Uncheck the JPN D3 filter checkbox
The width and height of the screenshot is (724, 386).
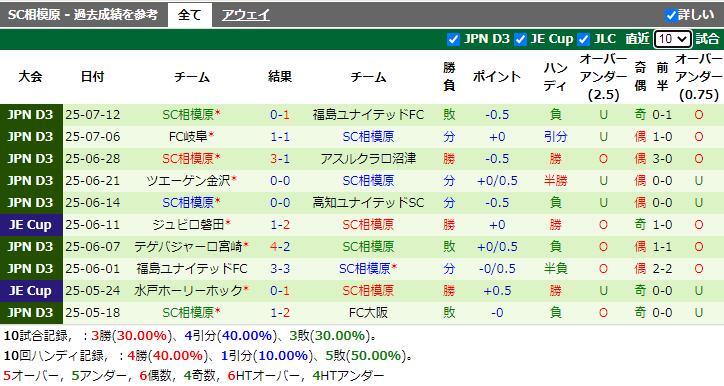[453, 39]
